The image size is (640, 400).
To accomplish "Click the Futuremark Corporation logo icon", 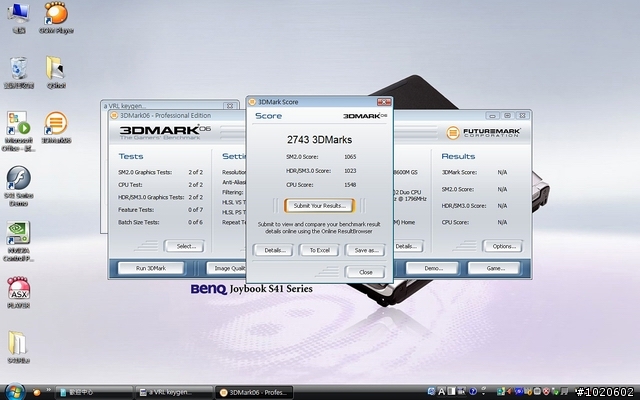I will pos(453,133).
